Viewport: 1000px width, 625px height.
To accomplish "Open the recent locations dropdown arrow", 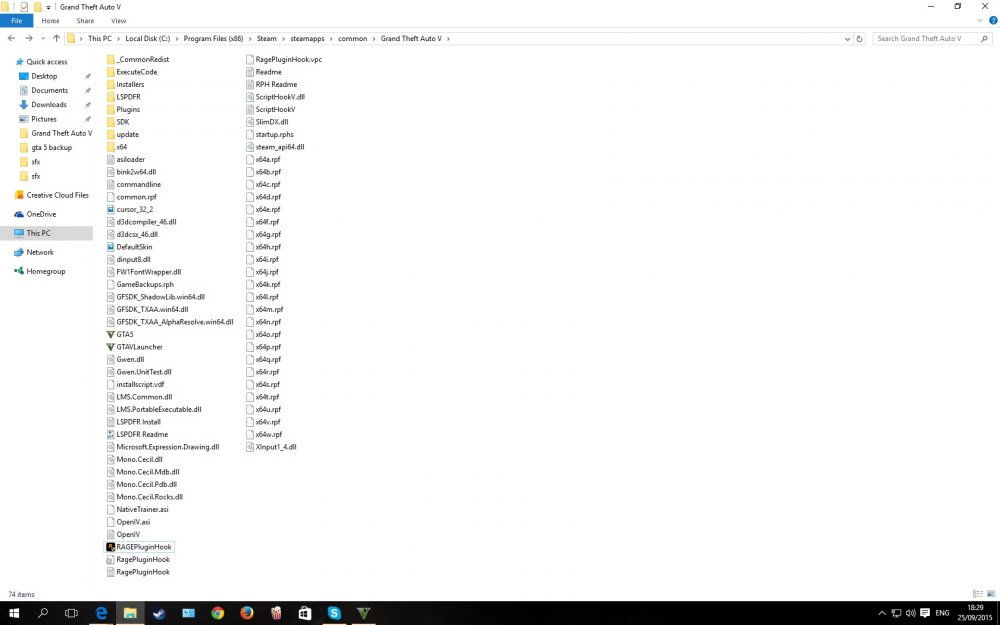I will point(43,39).
